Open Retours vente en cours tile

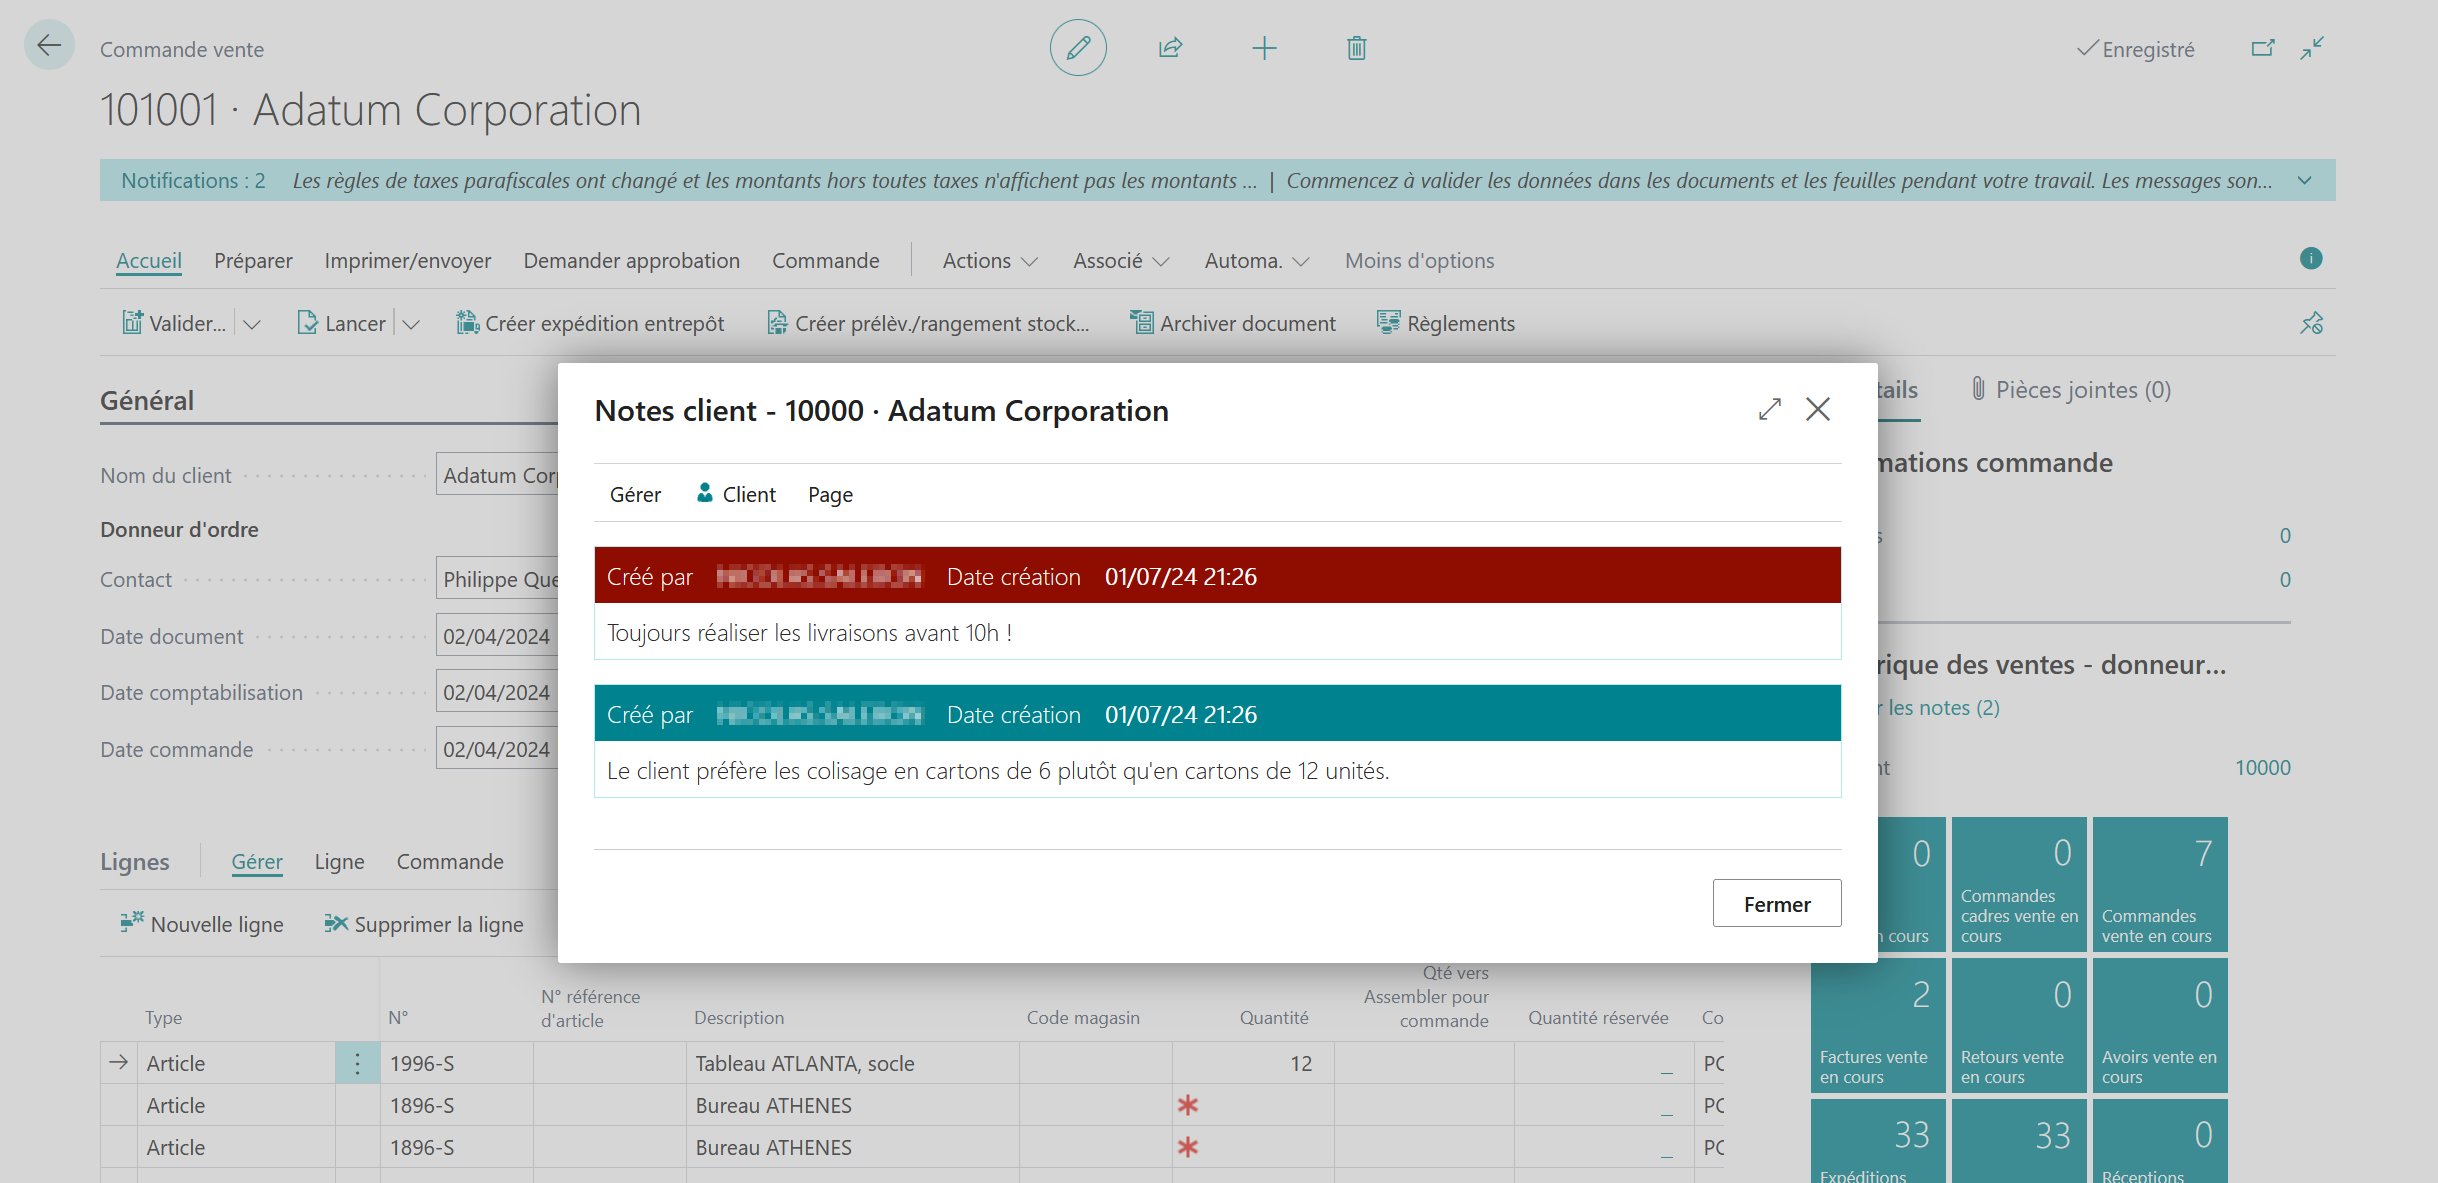(x=2019, y=1025)
